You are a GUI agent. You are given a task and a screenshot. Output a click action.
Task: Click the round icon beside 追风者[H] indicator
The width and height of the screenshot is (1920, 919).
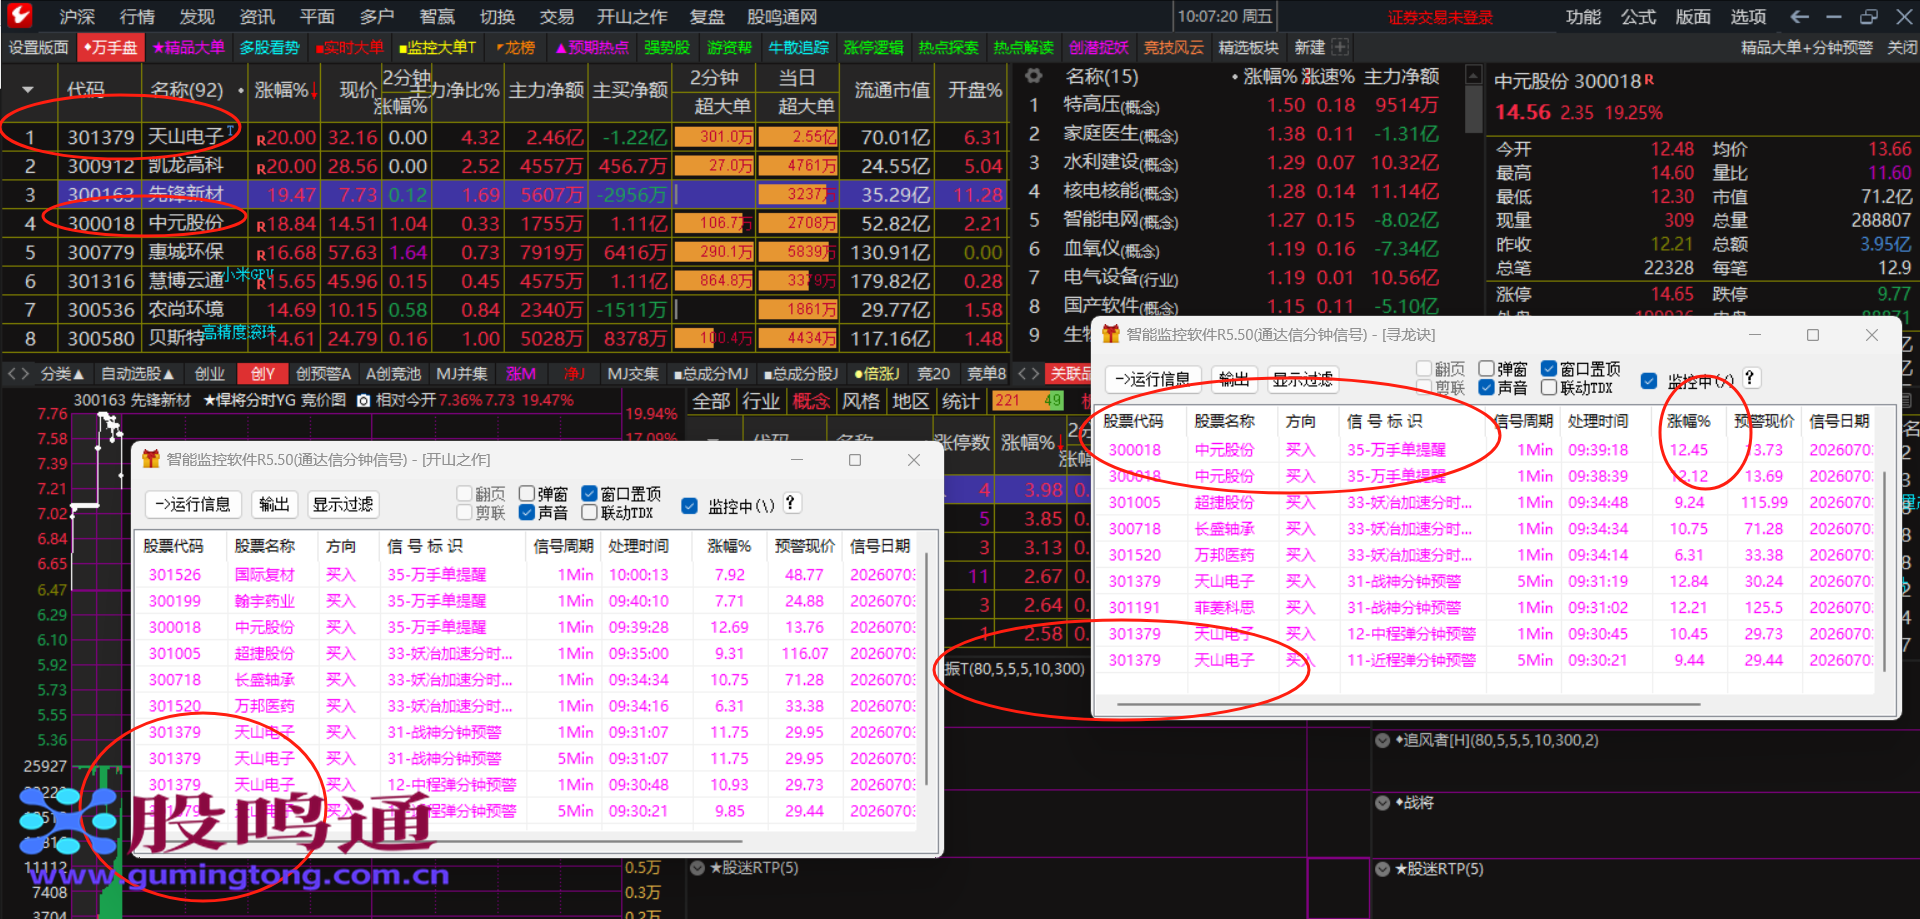1383,741
